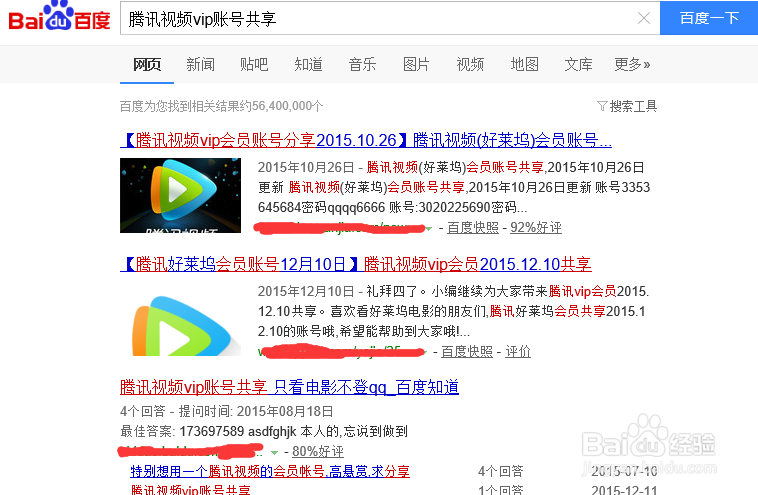Open 百度快照 beside 评价 link
Screen dimensions: 758x495
[x=467, y=351]
